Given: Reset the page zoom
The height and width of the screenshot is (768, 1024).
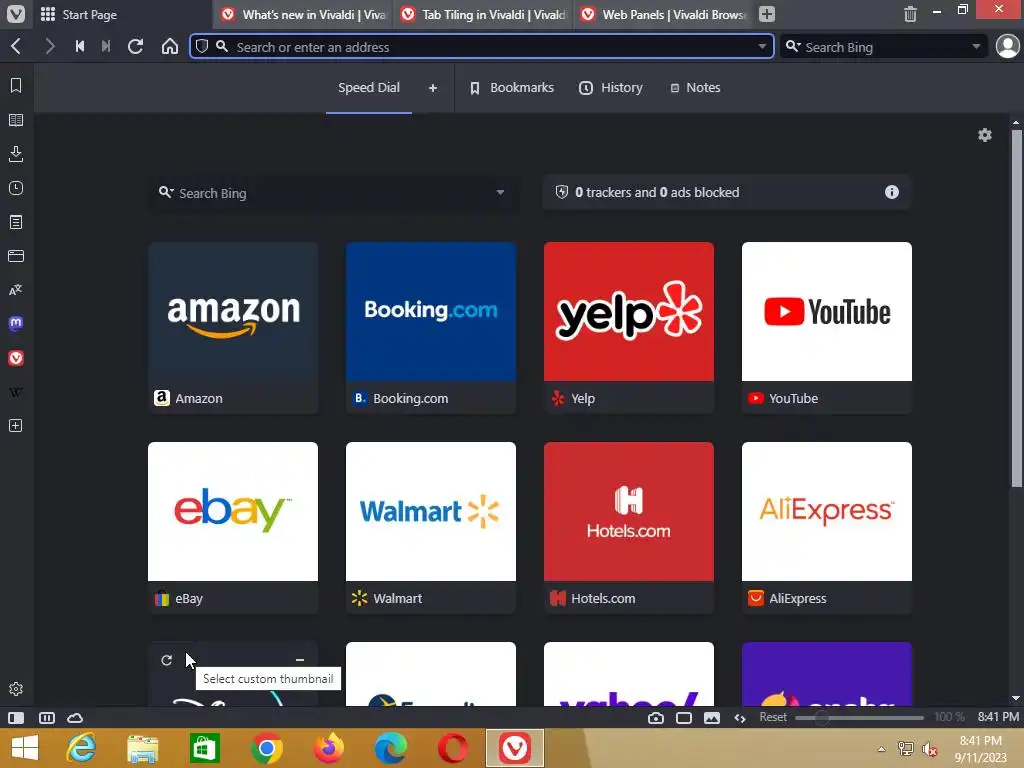Looking at the screenshot, I should [773, 717].
